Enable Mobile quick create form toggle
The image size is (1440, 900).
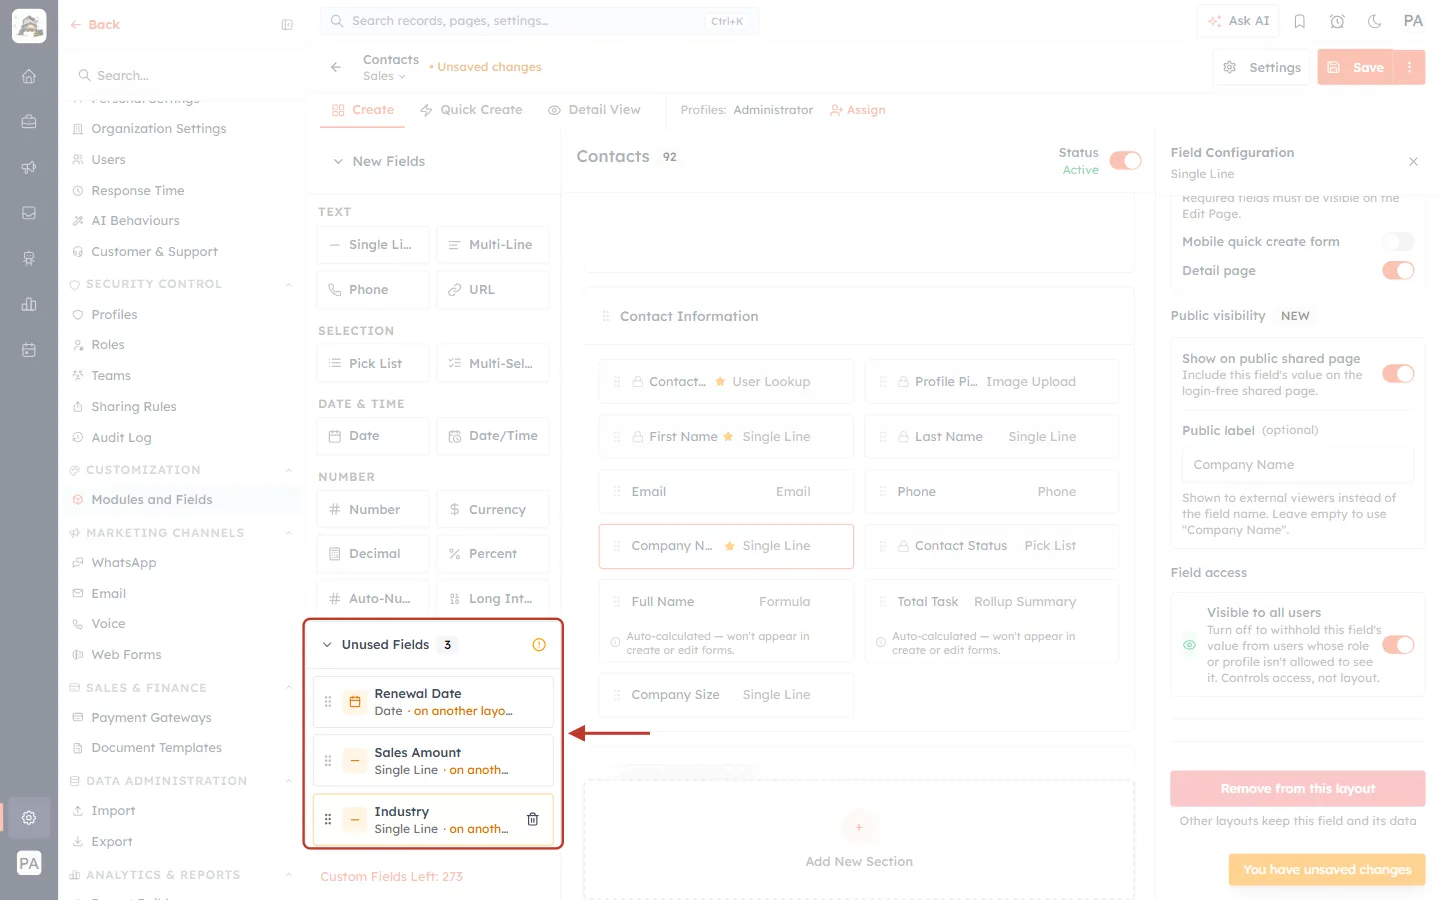point(1398,242)
